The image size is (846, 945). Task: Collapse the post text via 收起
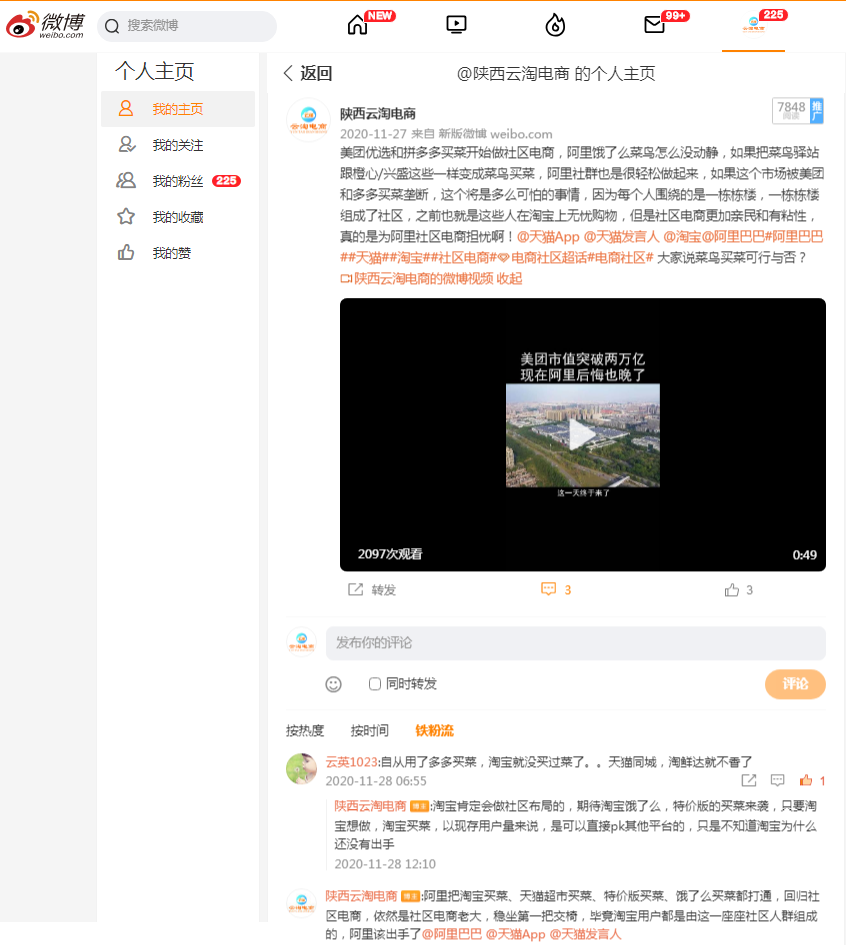coord(509,278)
